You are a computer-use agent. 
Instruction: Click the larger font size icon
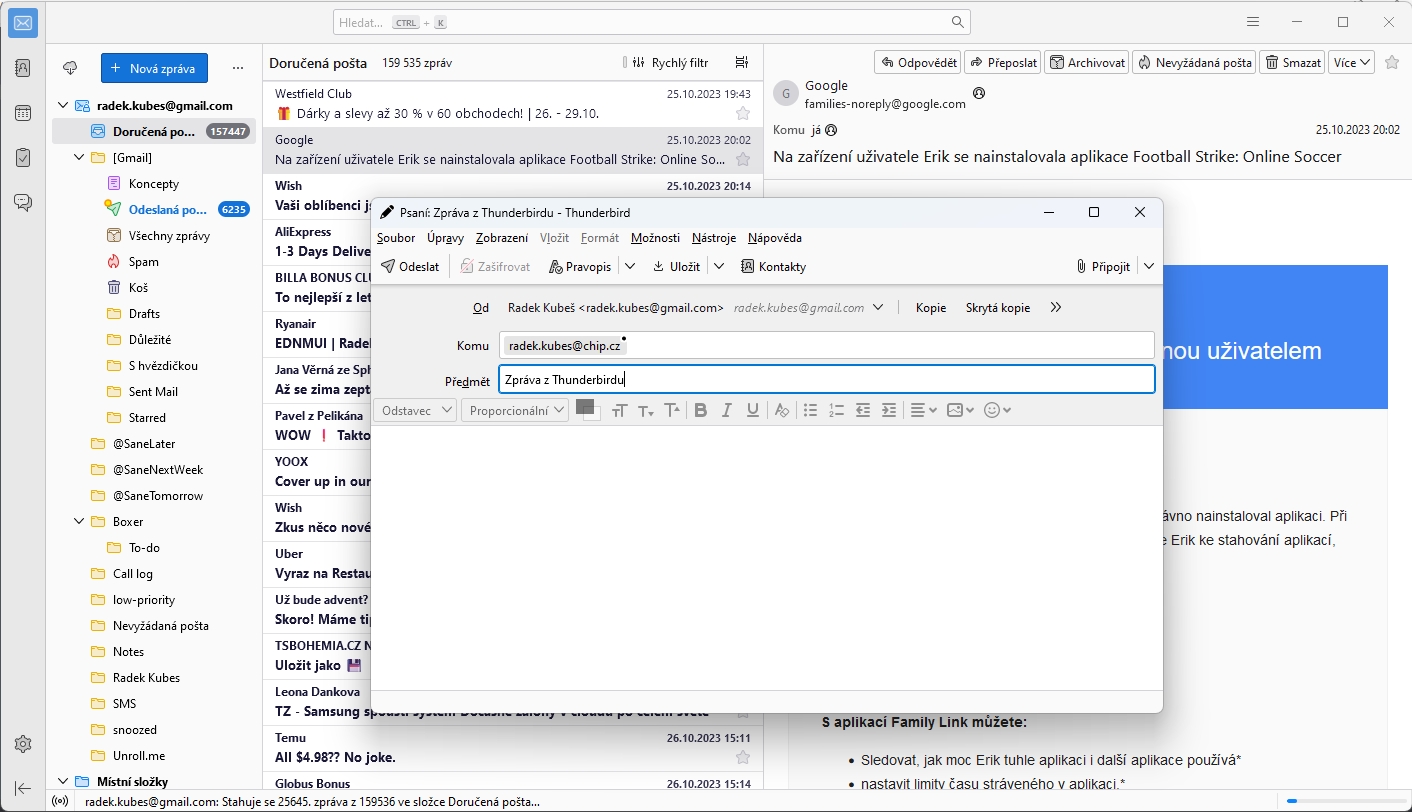tap(672, 410)
